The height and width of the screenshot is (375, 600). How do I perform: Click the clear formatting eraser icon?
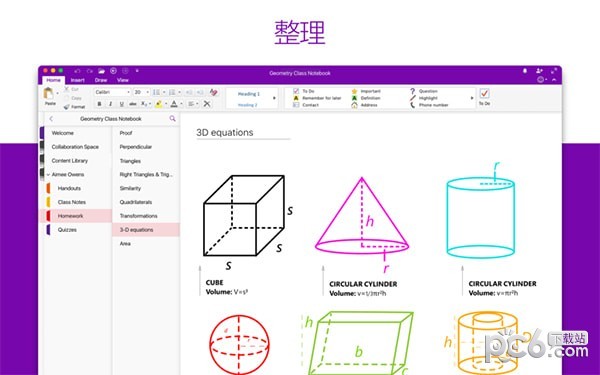coord(214,92)
